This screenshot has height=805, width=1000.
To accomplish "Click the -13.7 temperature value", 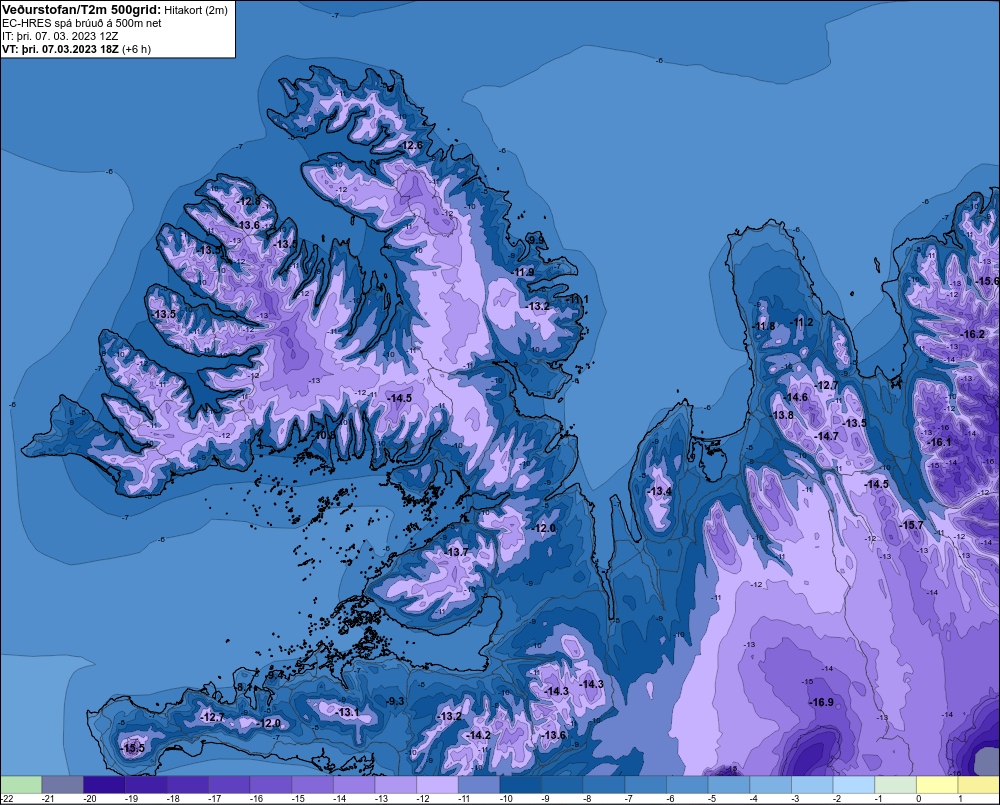I will 457,552.
